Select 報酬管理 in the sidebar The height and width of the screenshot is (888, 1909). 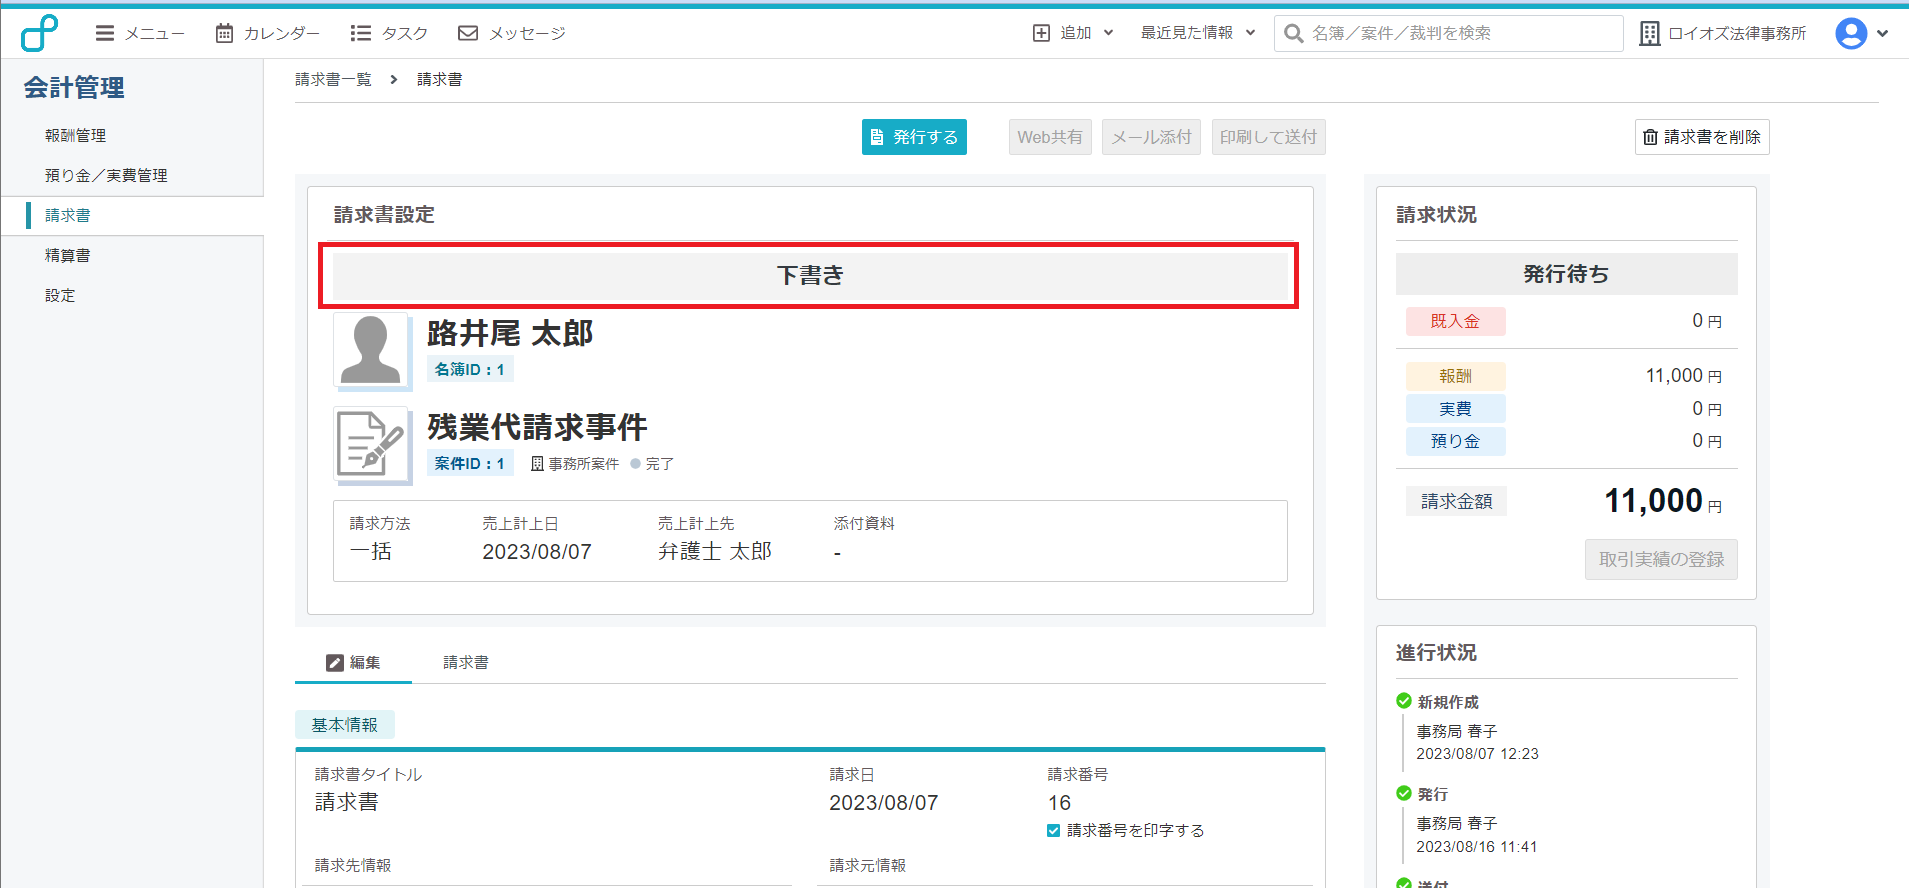[x=75, y=135]
